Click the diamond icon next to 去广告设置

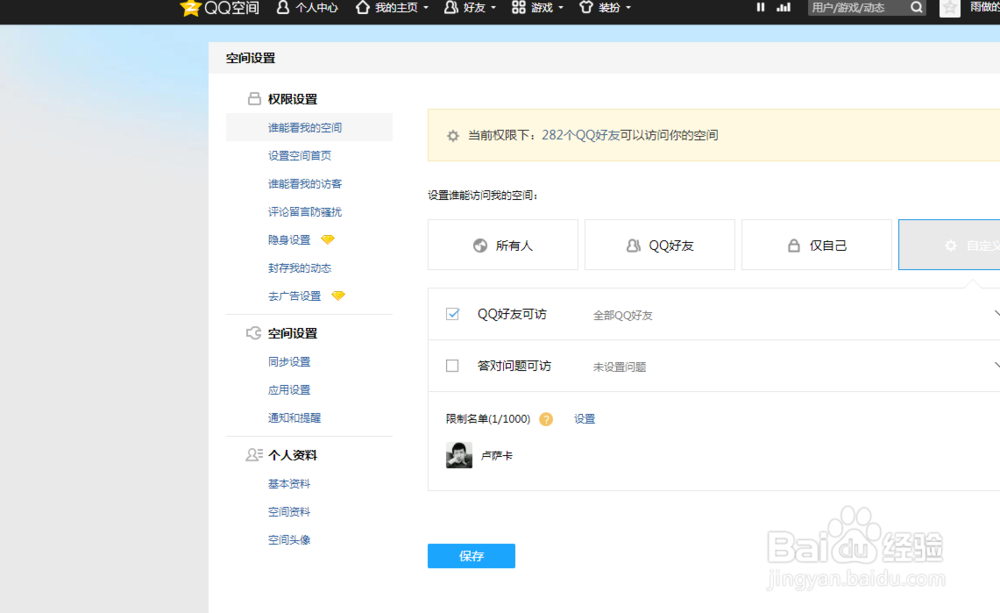coord(338,296)
